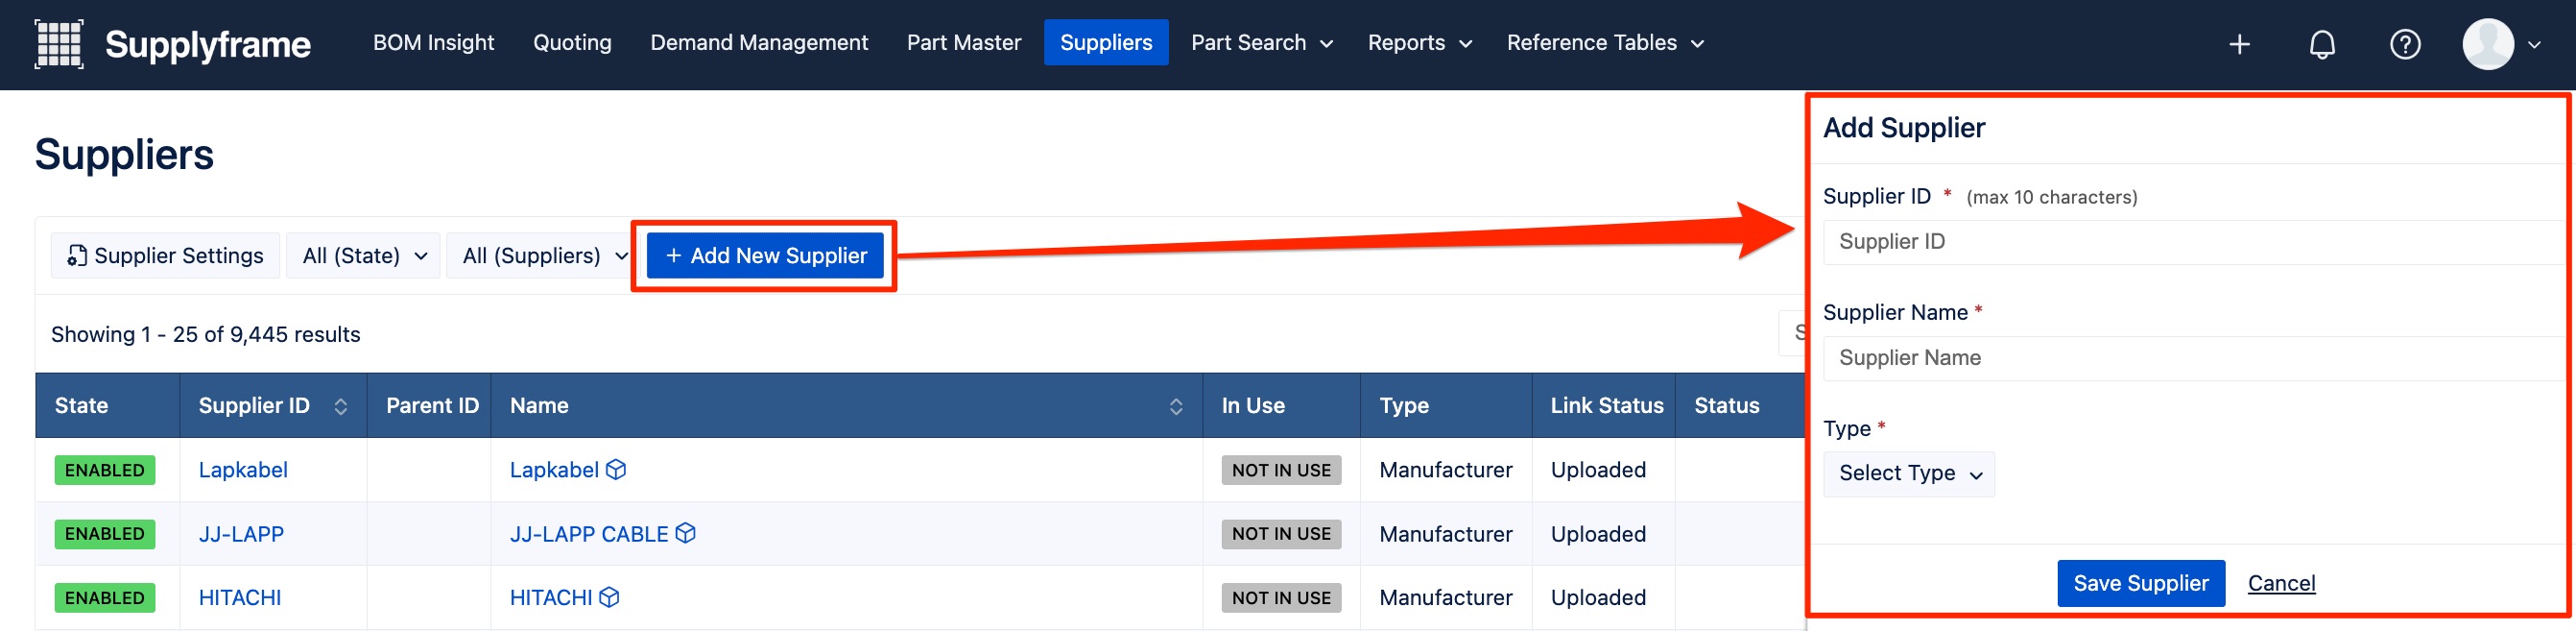The height and width of the screenshot is (631, 2576).
Task: Click the Suppliers page heading
Action: tap(124, 155)
